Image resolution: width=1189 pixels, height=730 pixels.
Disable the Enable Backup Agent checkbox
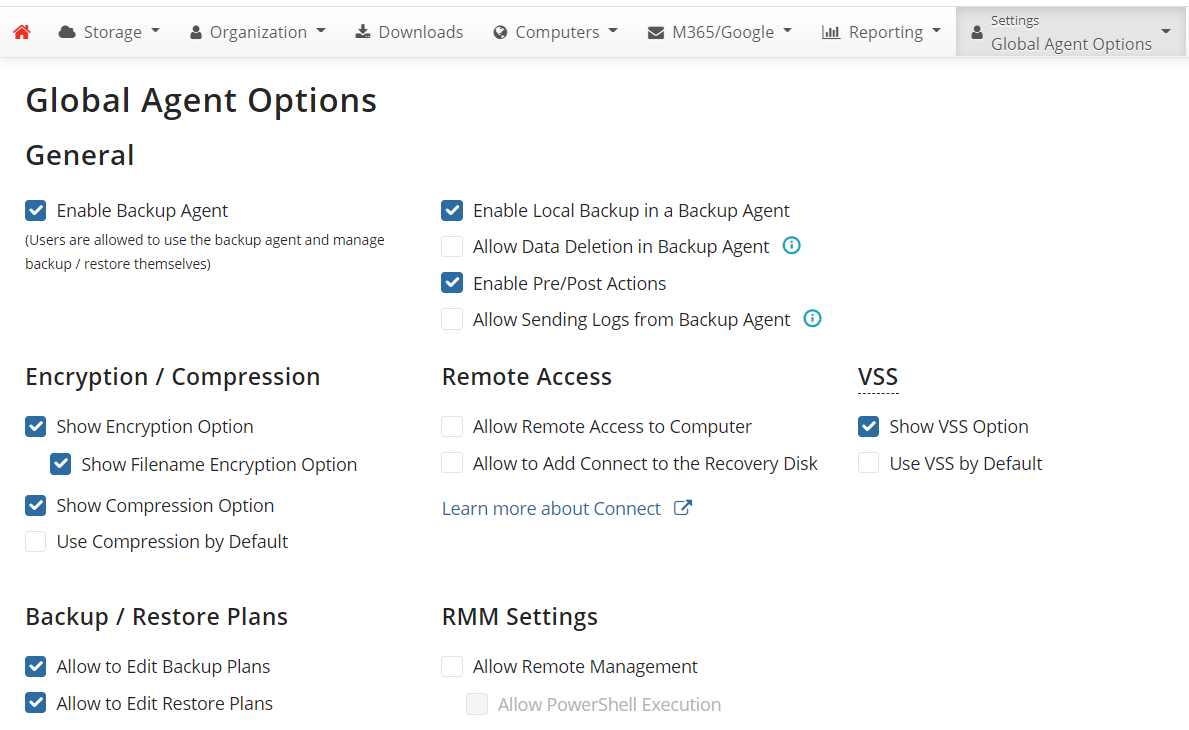pos(36,211)
